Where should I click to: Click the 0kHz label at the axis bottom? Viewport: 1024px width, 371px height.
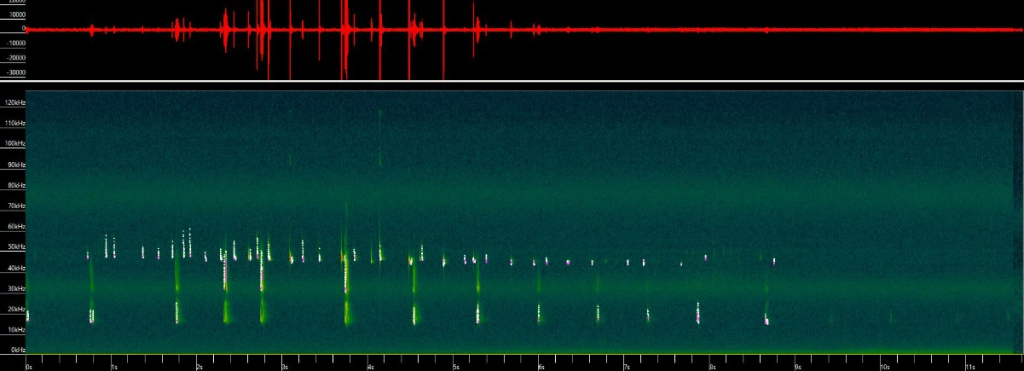coord(17,351)
